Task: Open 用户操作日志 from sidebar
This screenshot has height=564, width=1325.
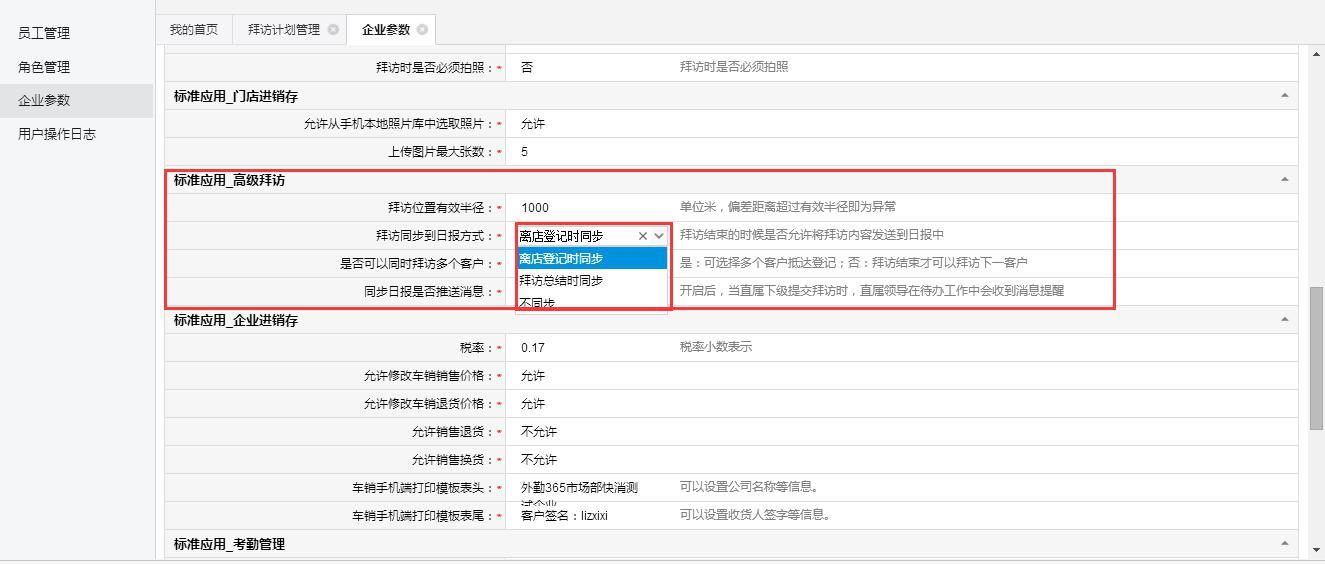Action: pos(57,134)
